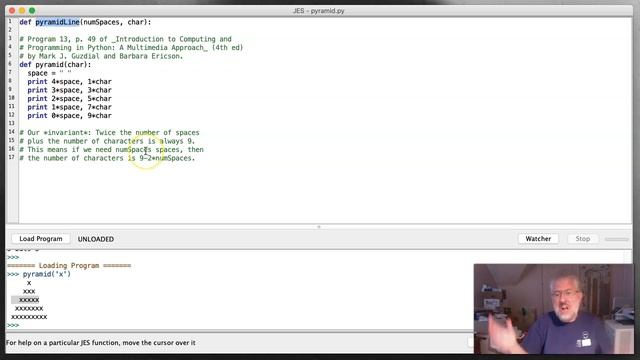
Task: Click comment line '# Our *invariant*: Twice the number'
Action: [x=109, y=133]
